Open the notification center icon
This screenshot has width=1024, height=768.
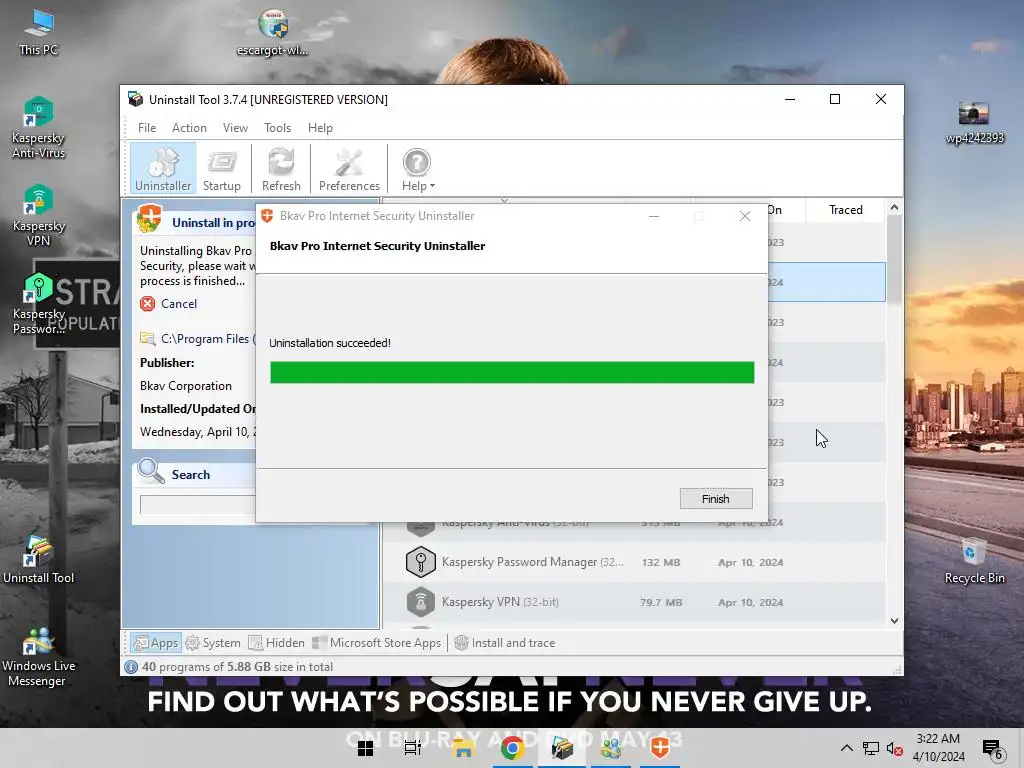(992, 748)
